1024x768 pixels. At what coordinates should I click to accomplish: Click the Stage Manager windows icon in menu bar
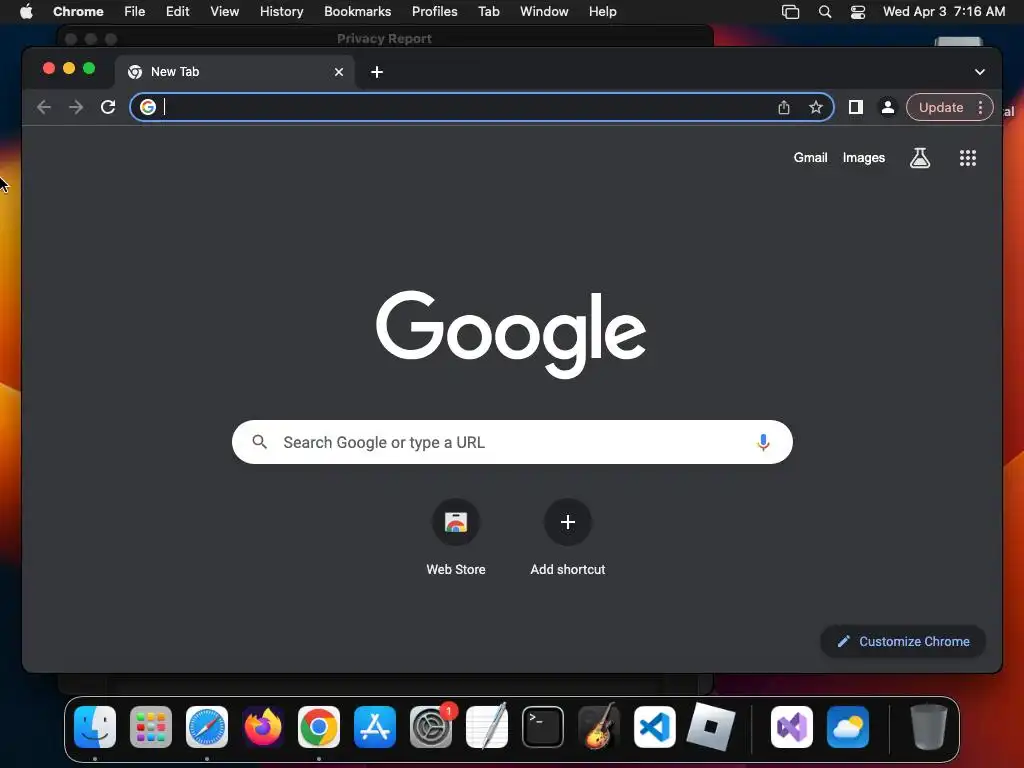791,12
